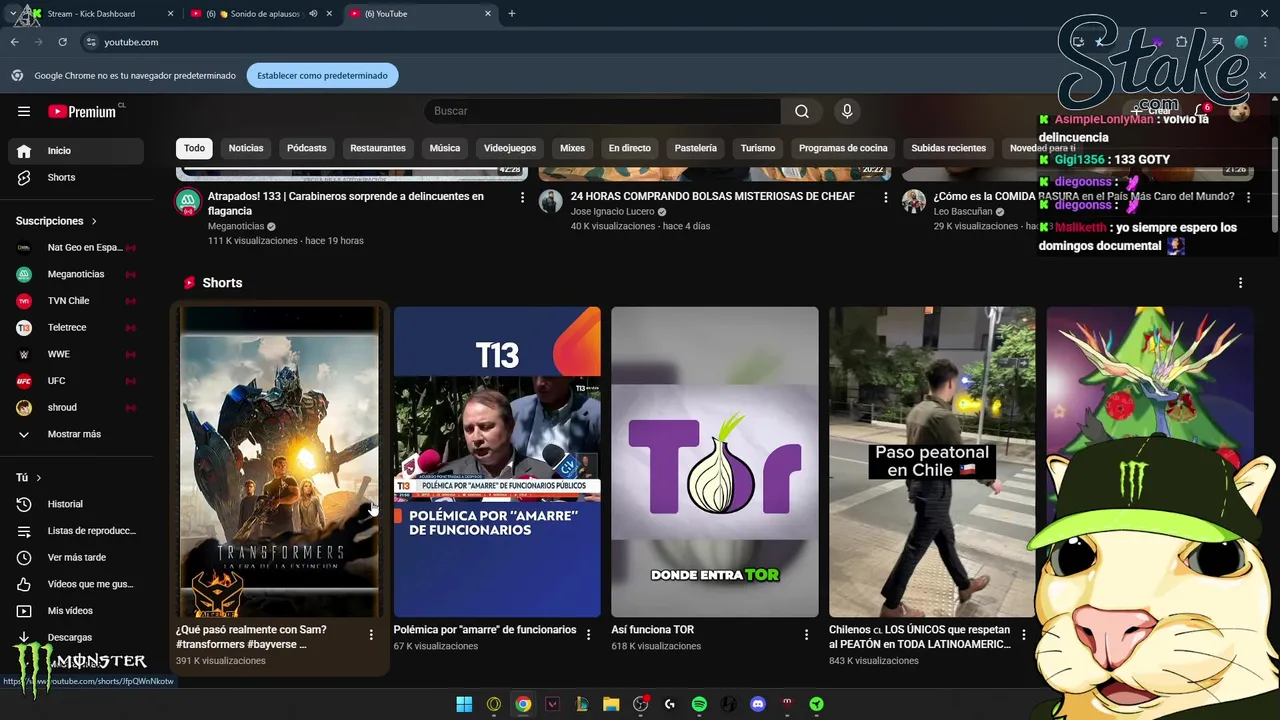Select the Turismo filter chip
The image size is (1280, 720).
point(758,148)
